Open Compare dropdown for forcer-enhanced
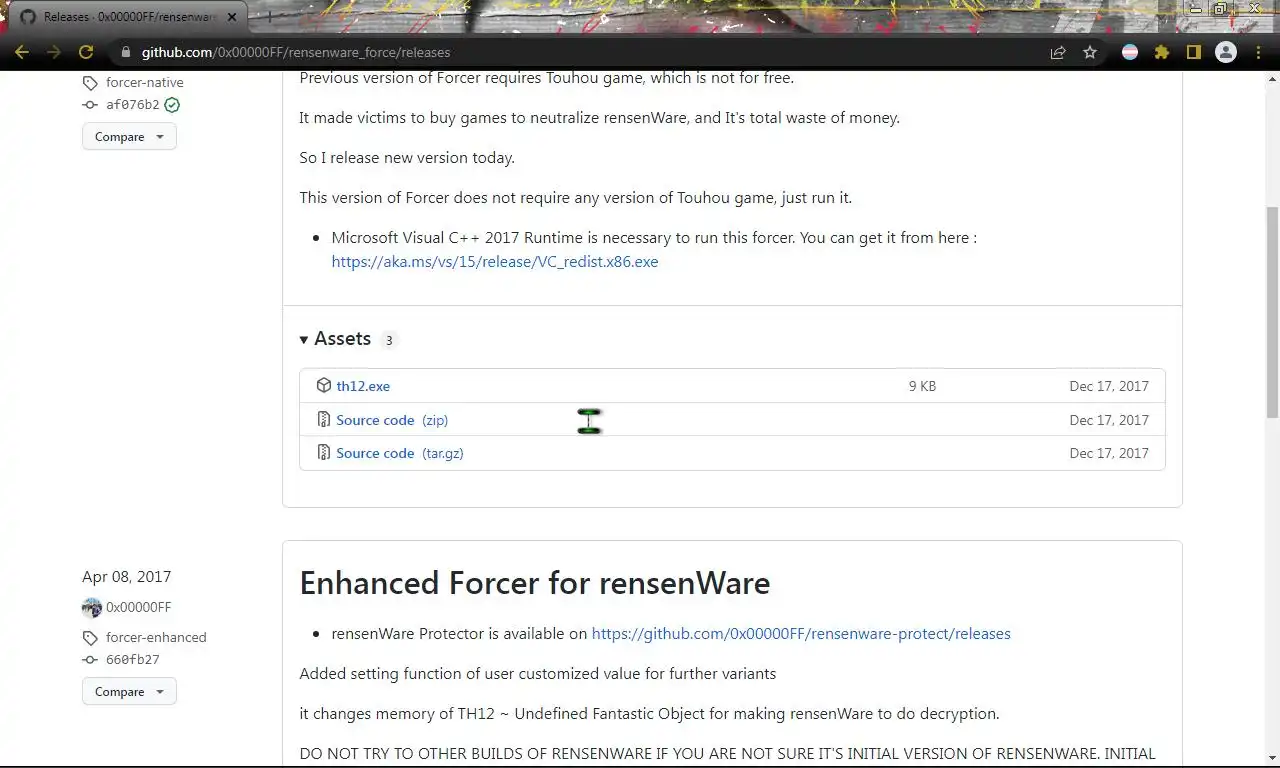Image resolution: width=1280 pixels, height=768 pixels. (129, 692)
